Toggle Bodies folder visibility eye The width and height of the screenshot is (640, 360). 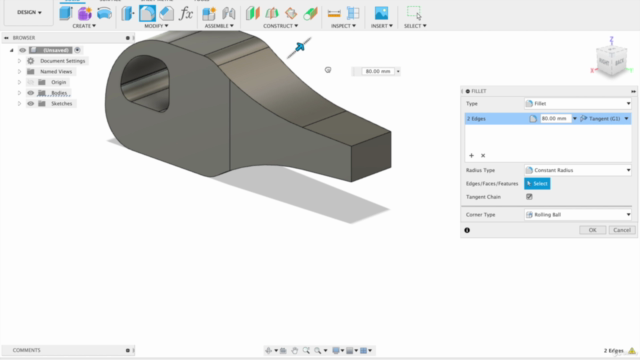(x=31, y=93)
